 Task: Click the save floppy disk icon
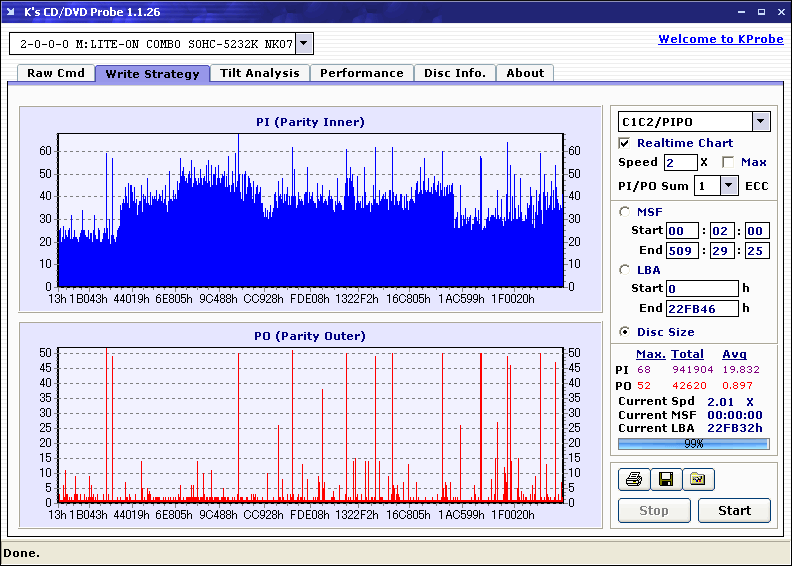pos(665,480)
